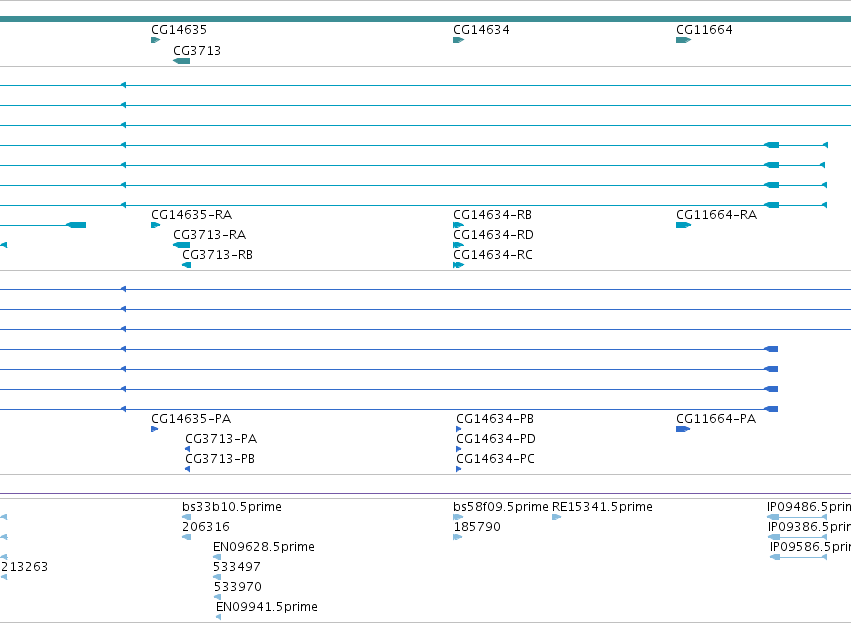The height and width of the screenshot is (623, 851).
Task: Select the EN09941.5prime EST label
Action: [267, 607]
